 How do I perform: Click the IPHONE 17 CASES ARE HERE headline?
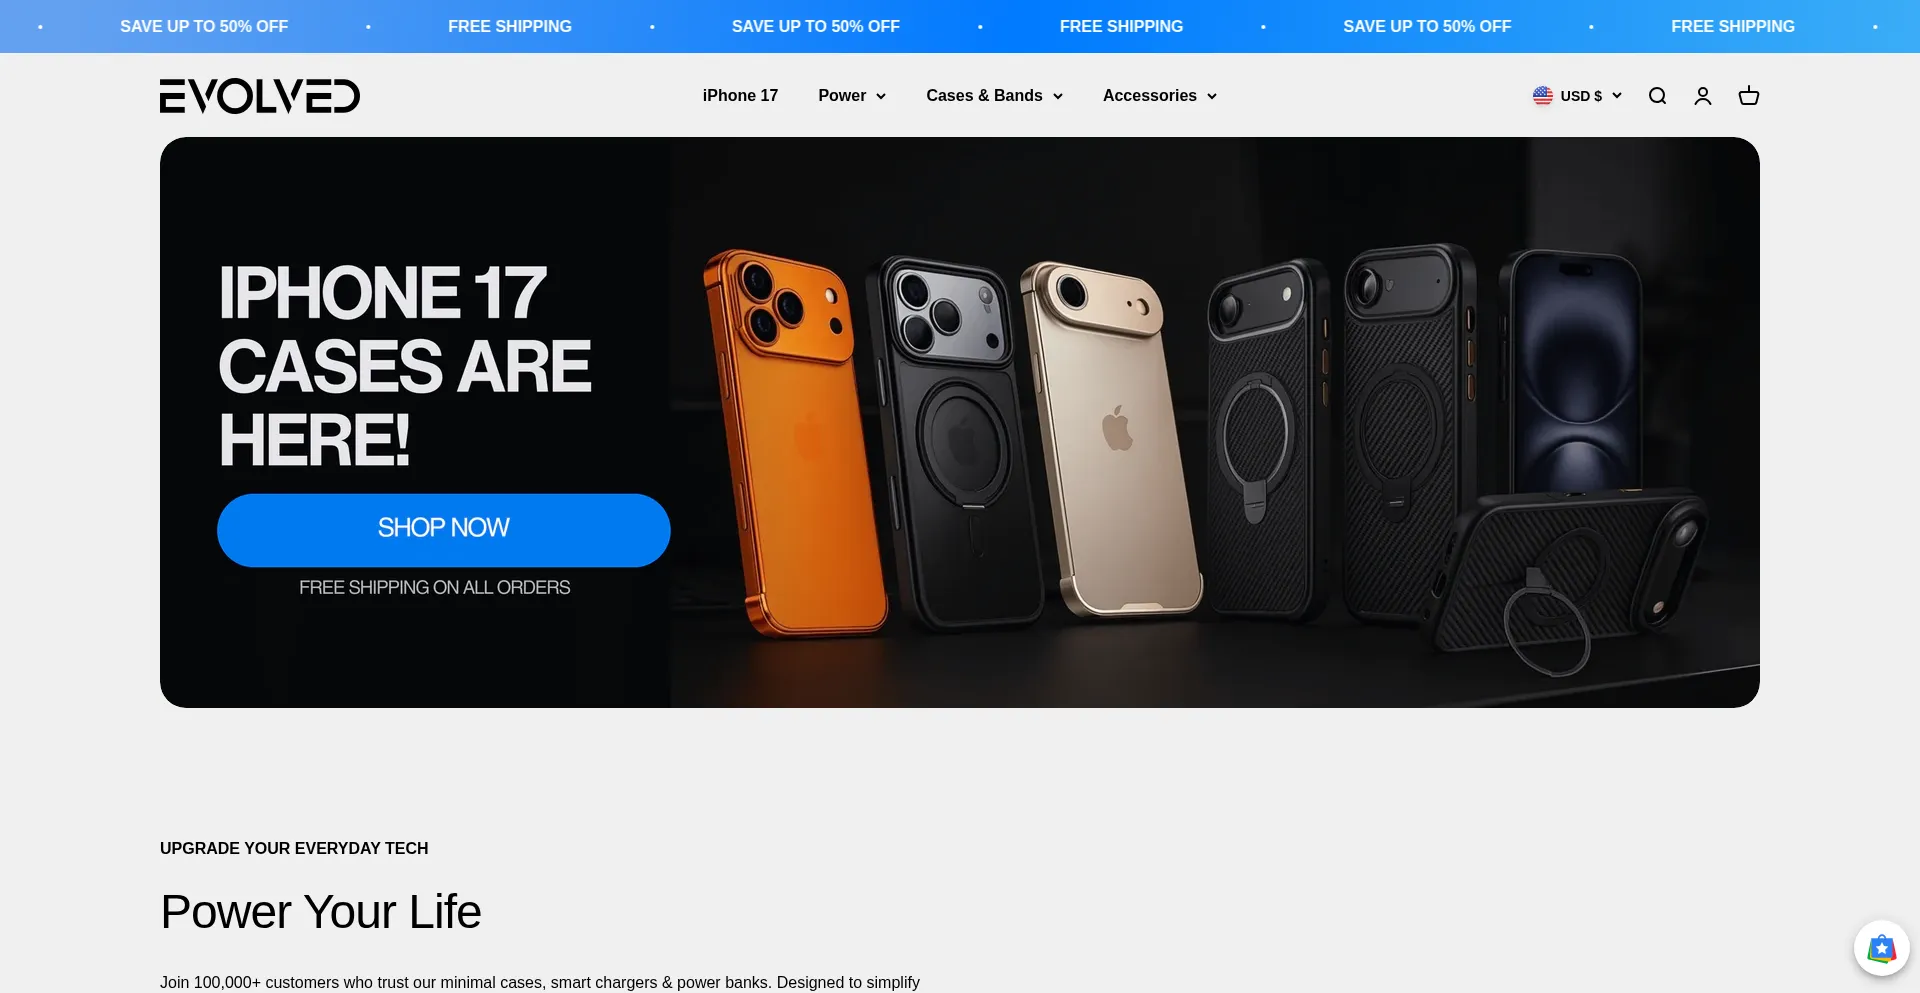pos(405,366)
